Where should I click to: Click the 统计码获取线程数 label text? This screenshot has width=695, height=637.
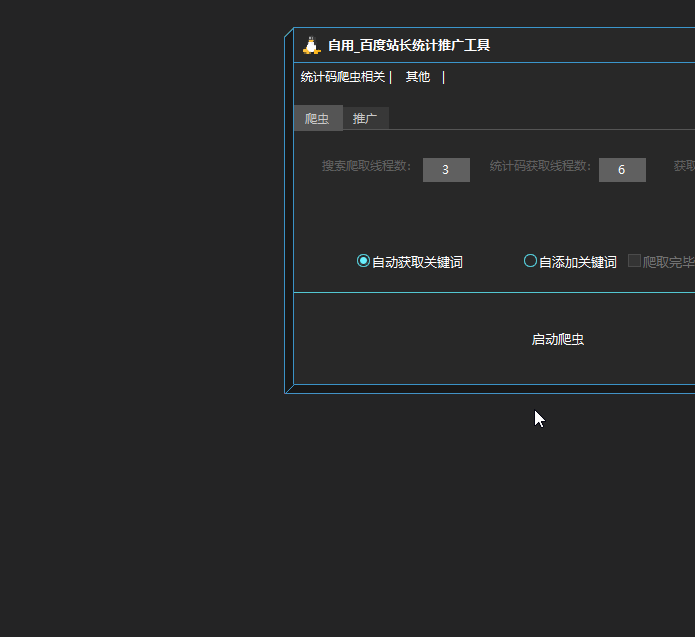click(x=540, y=166)
